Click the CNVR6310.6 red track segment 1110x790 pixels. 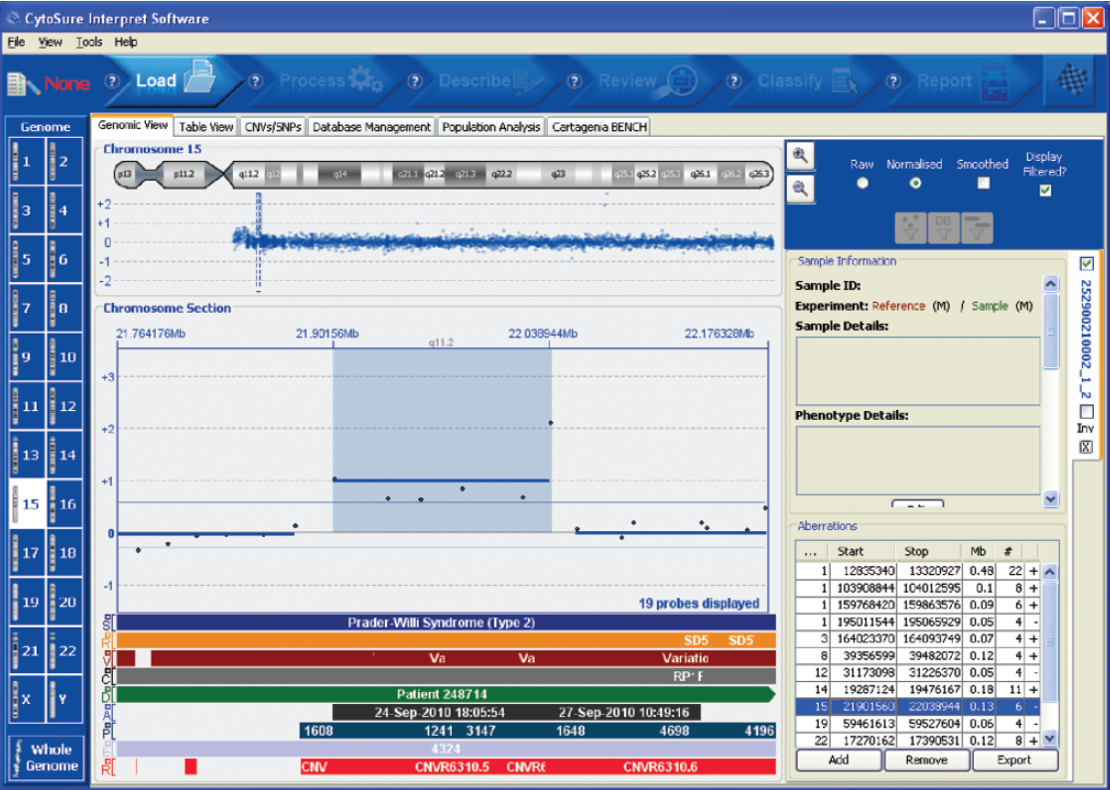coord(660,767)
